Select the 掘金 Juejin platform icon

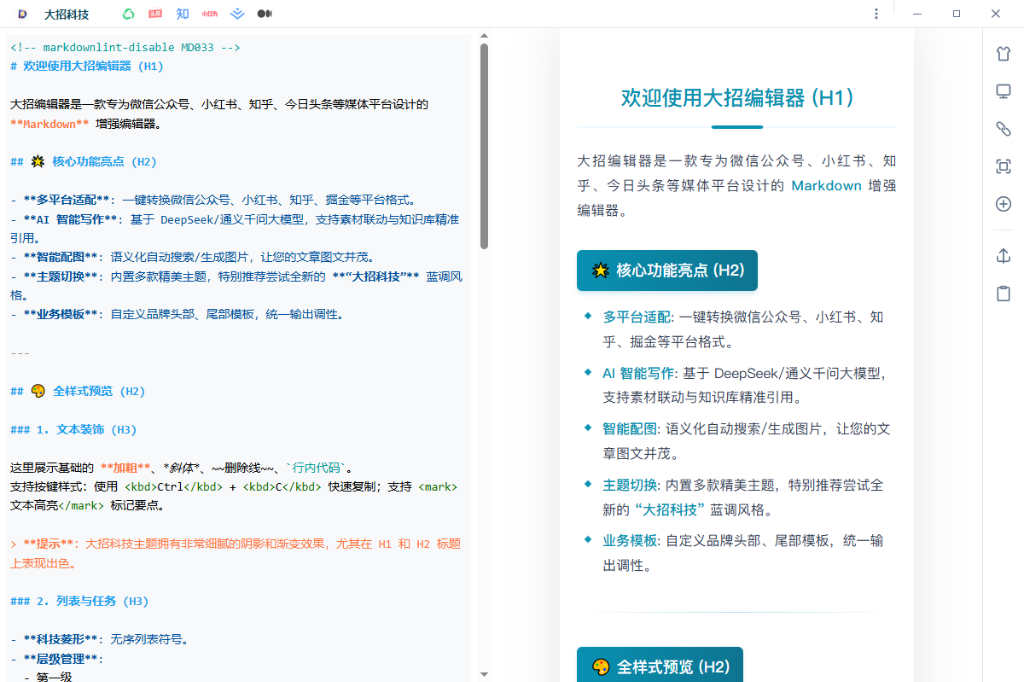click(237, 14)
